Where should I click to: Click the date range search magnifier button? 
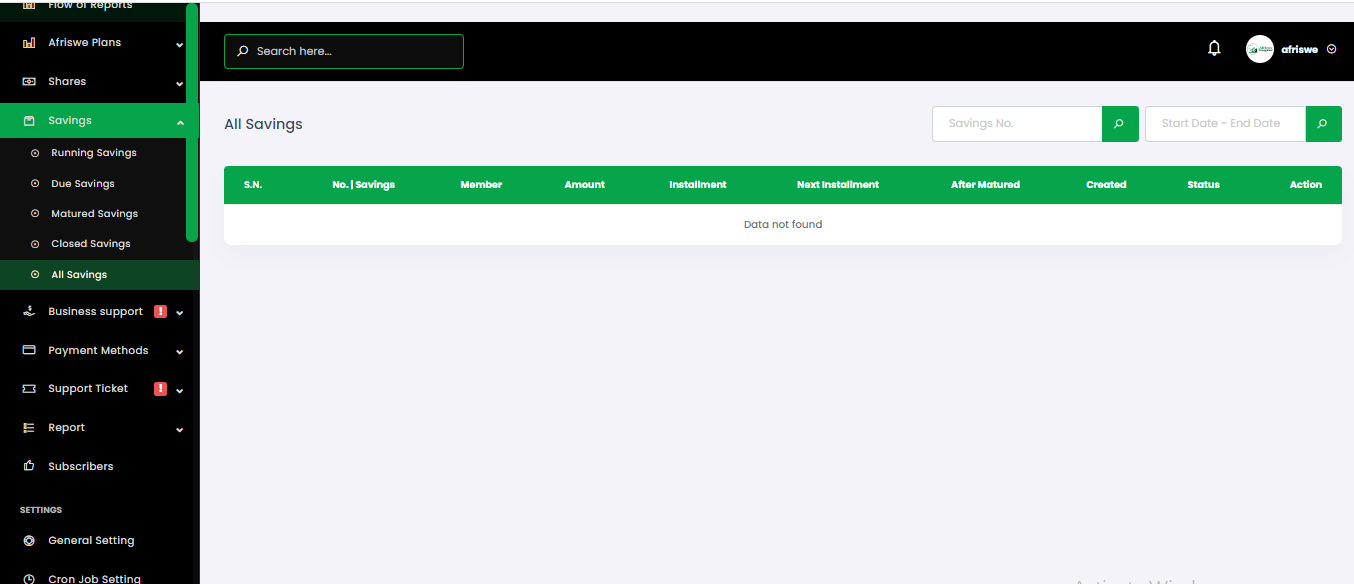pyautogui.click(x=1324, y=124)
